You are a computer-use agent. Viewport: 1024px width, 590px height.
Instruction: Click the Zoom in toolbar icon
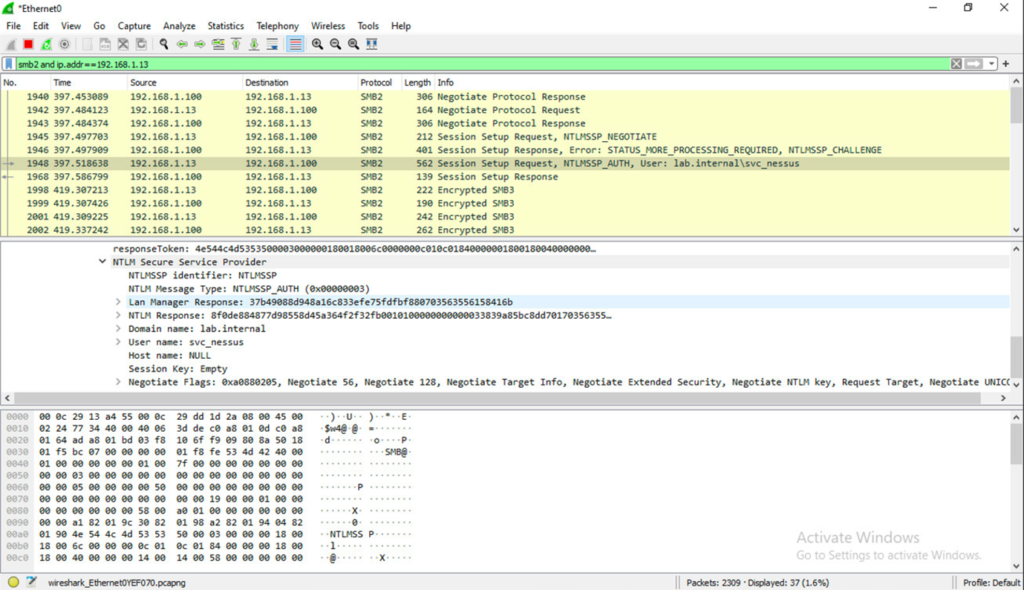click(x=317, y=44)
